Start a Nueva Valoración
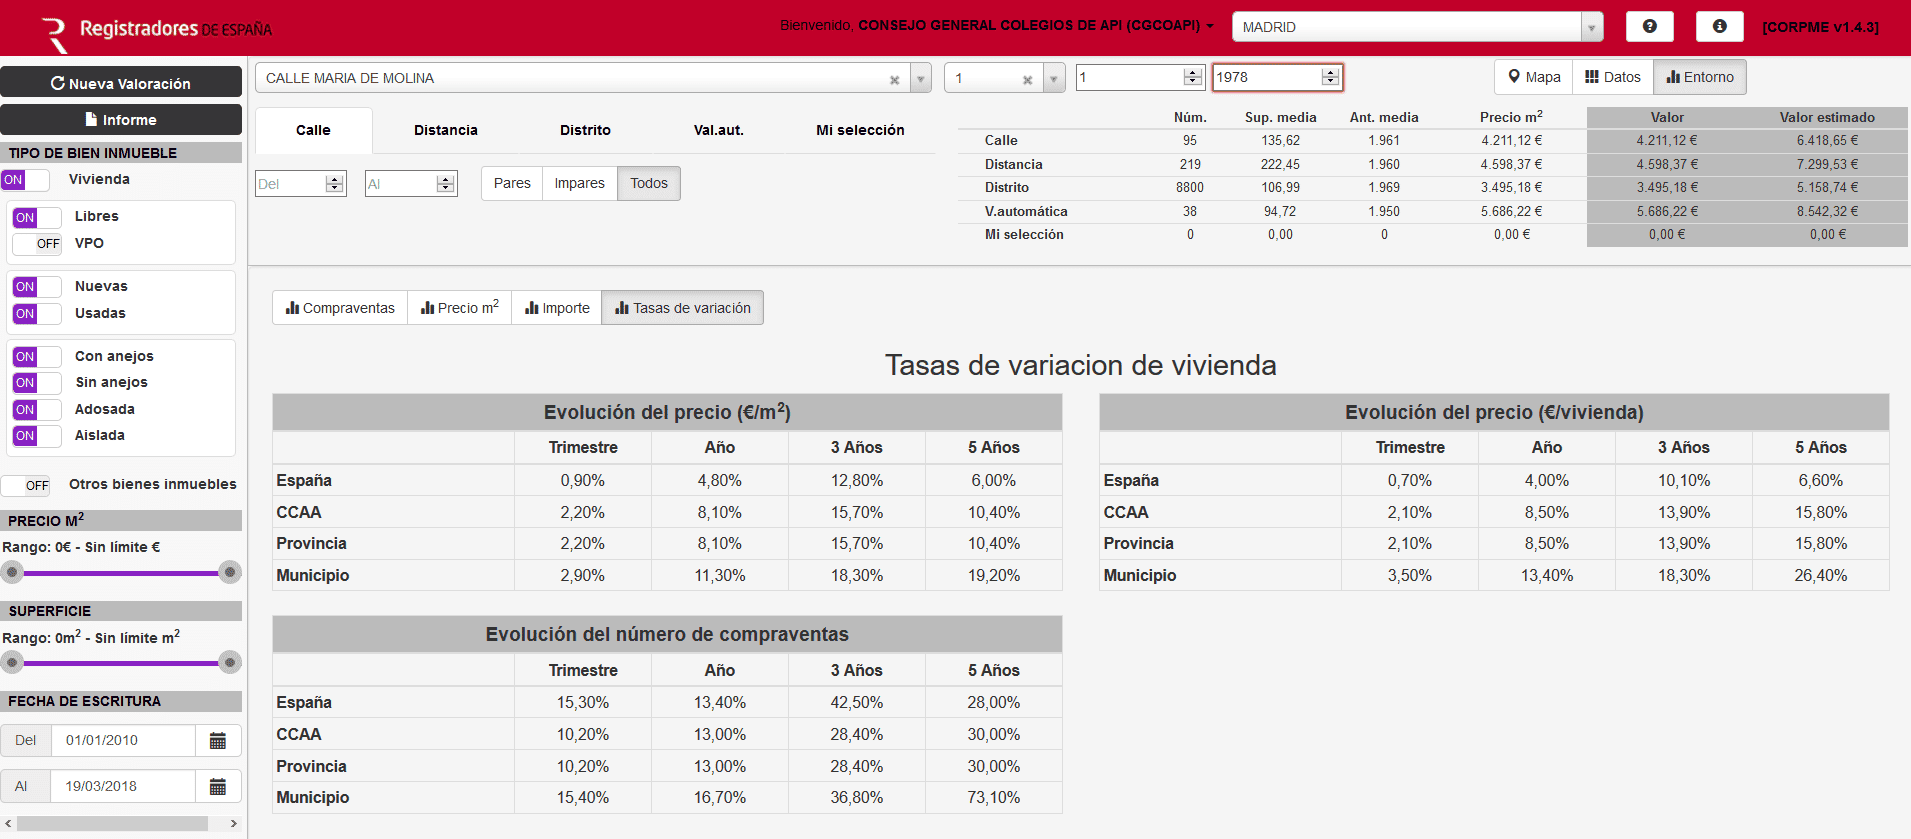Viewport: 1911px width, 839px height. (121, 83)
